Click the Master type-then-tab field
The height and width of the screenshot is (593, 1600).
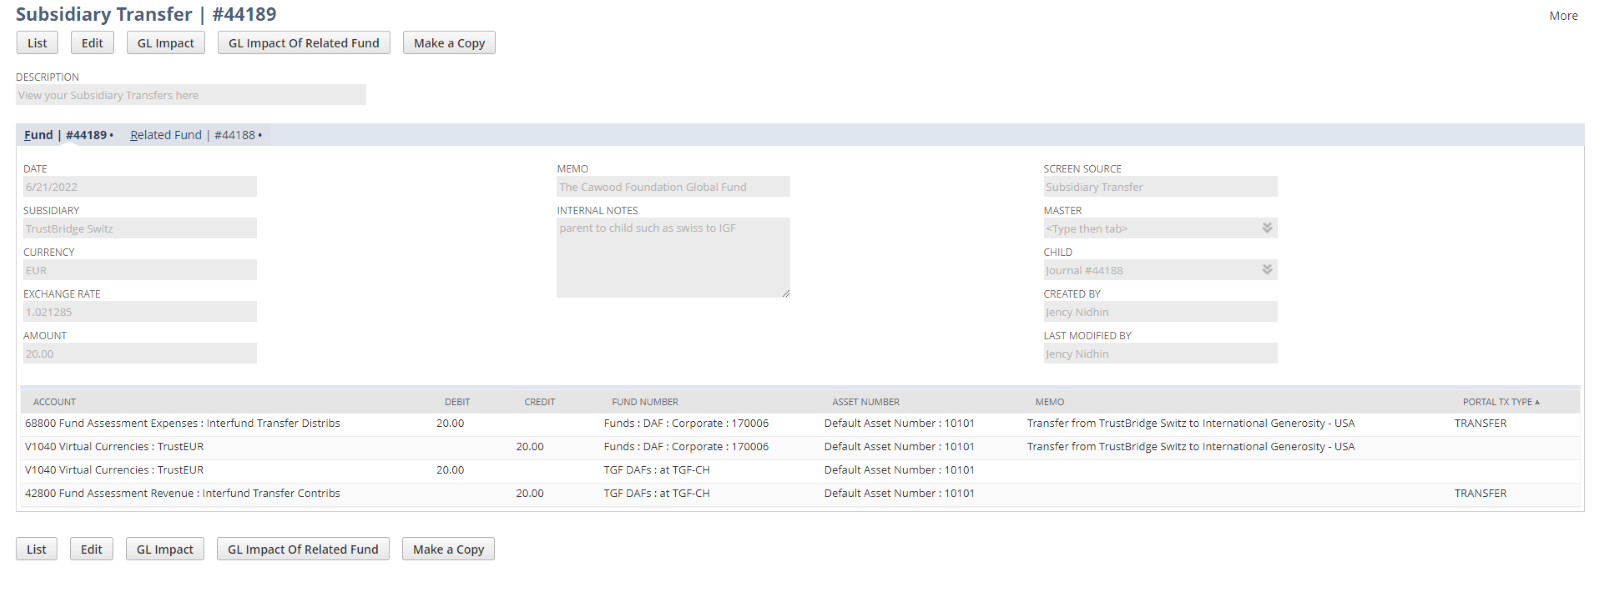coord(1150,229)
